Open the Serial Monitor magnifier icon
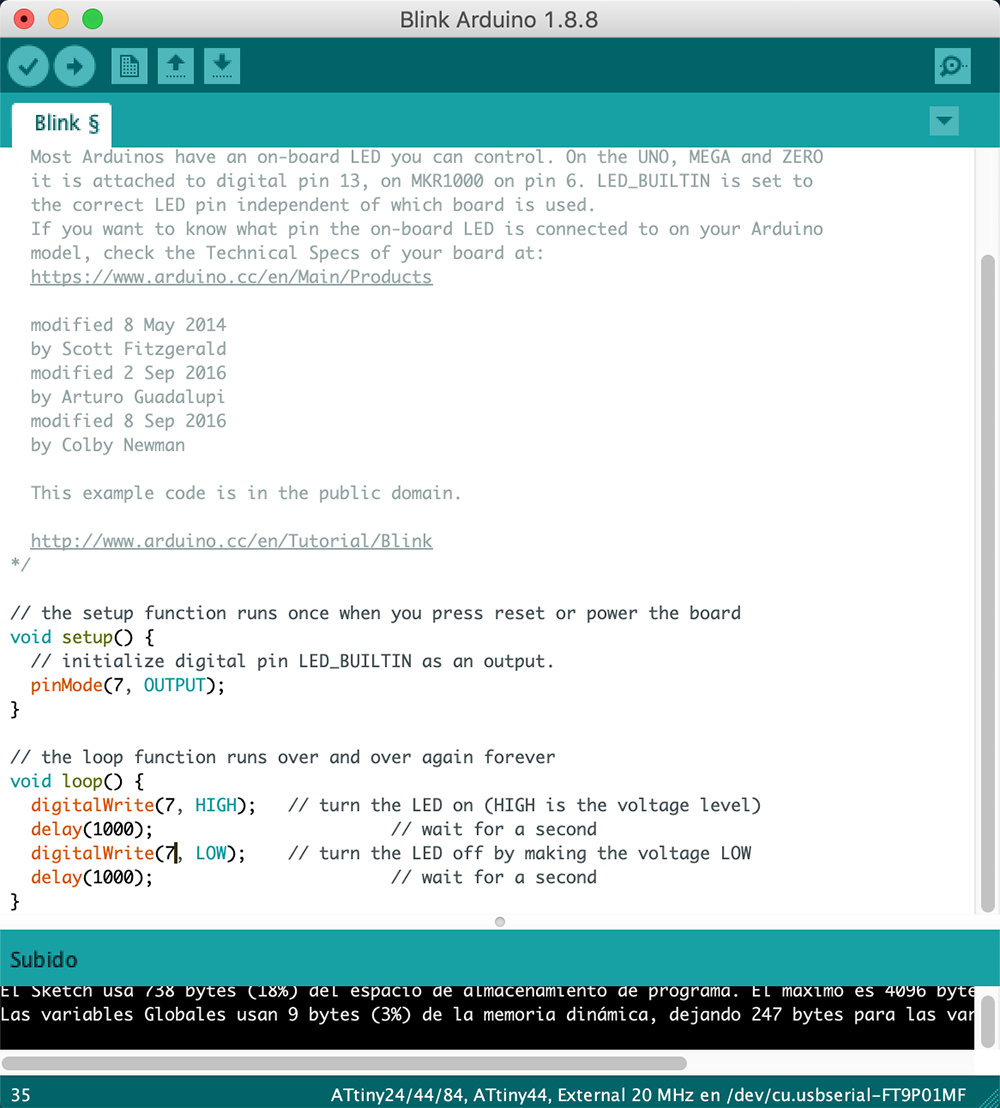 pyautogui.click(x=952, y=66)
